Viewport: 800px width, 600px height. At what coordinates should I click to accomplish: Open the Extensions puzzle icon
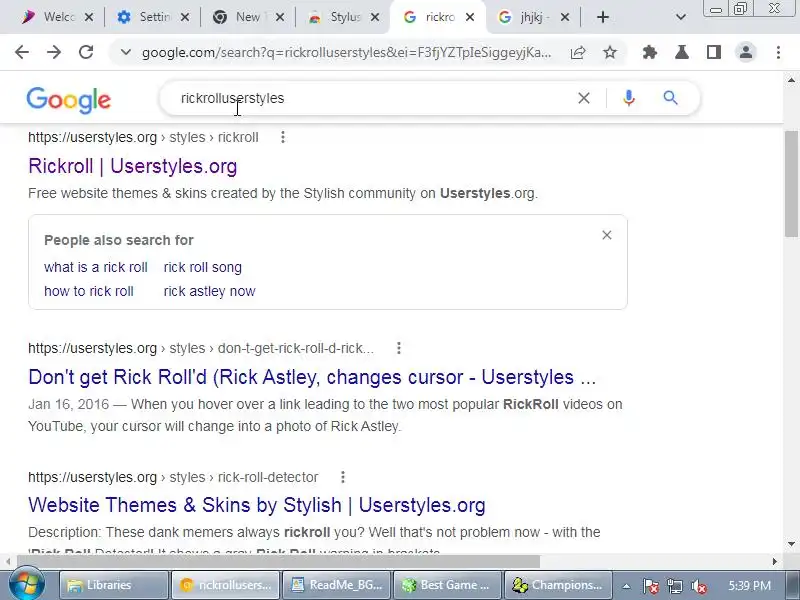click(x=649, y=52)
